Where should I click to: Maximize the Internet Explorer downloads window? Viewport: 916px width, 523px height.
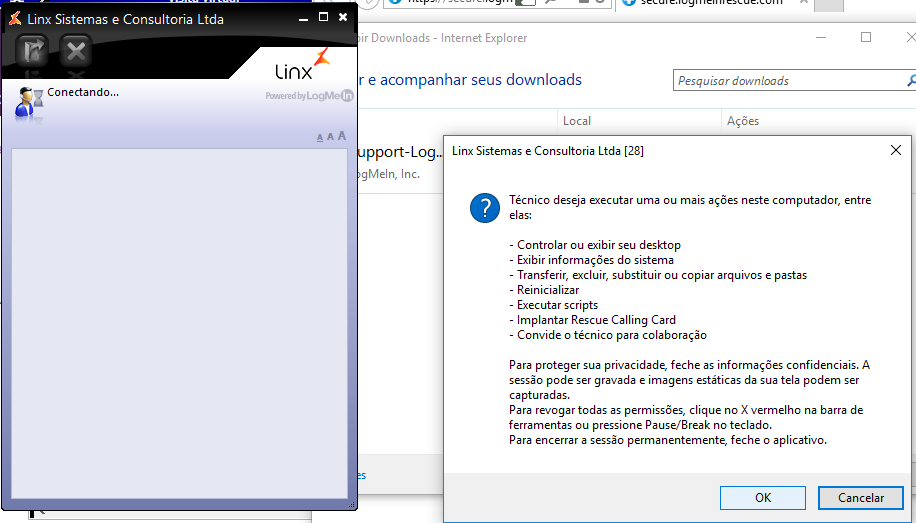[866, 37]
